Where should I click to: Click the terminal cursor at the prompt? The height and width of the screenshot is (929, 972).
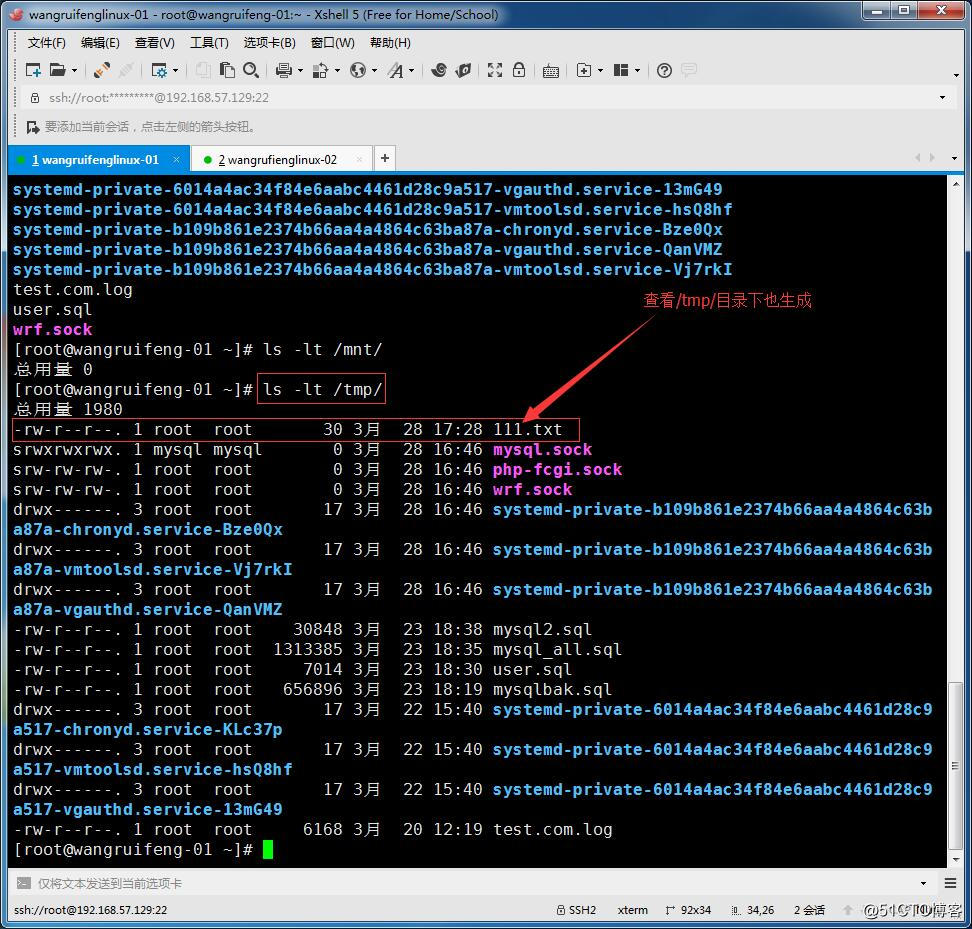point(268,850)
